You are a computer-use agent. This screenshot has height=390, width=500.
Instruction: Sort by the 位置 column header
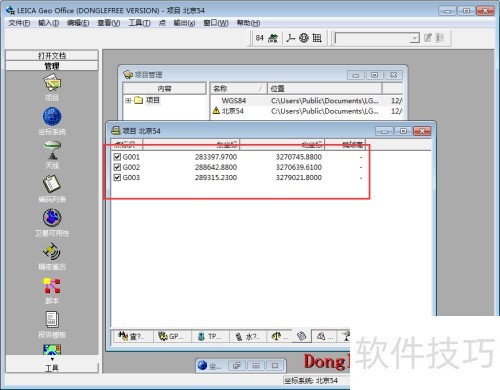click(324, 88)
